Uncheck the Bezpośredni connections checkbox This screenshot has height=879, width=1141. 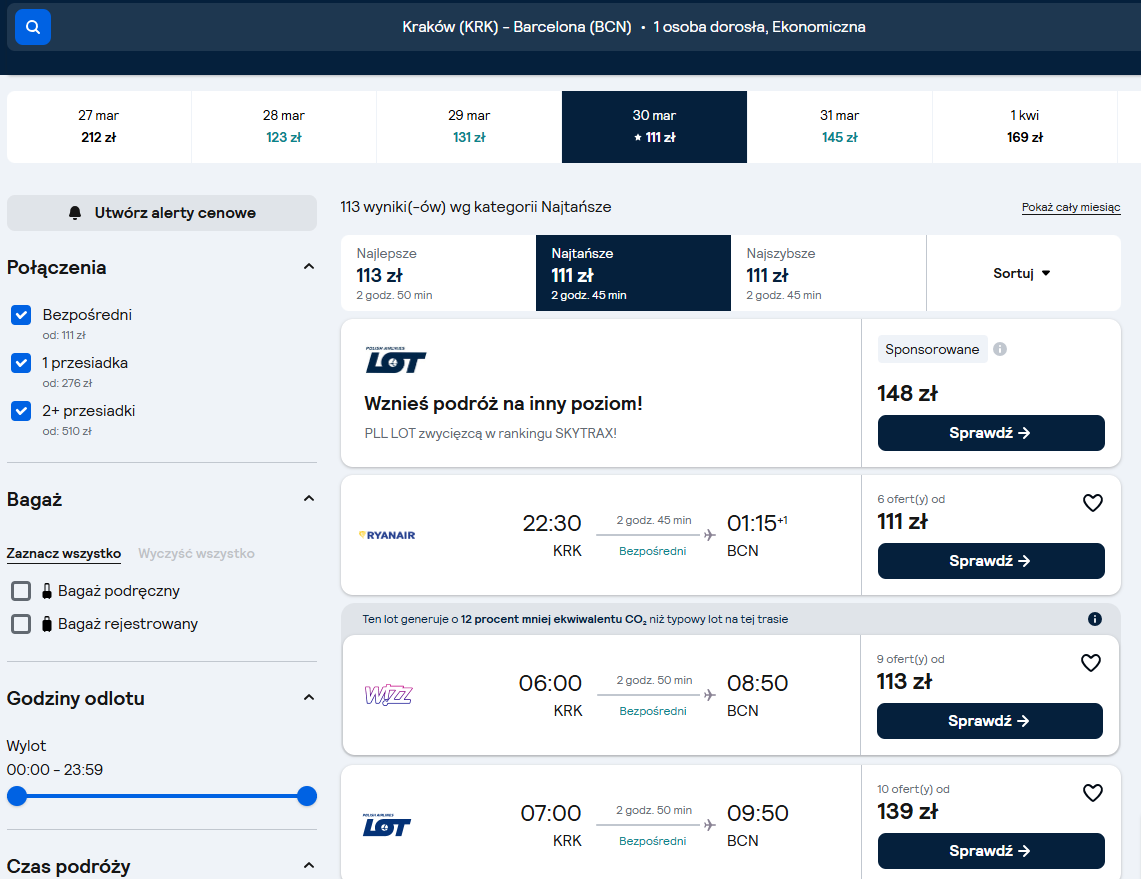coord(21,315)
